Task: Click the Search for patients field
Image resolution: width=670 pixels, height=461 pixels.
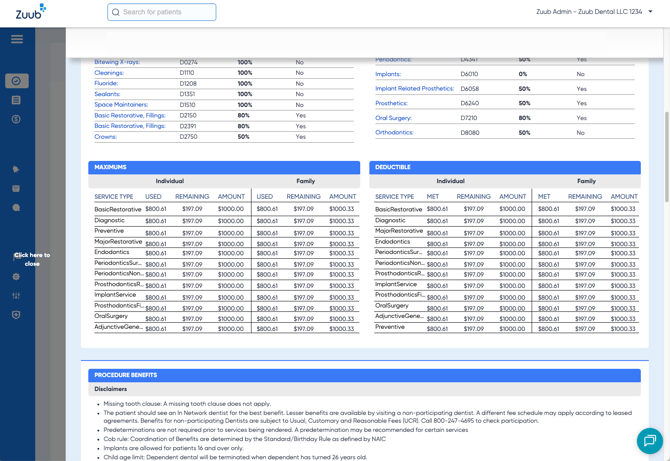Action: coord(162,12)
